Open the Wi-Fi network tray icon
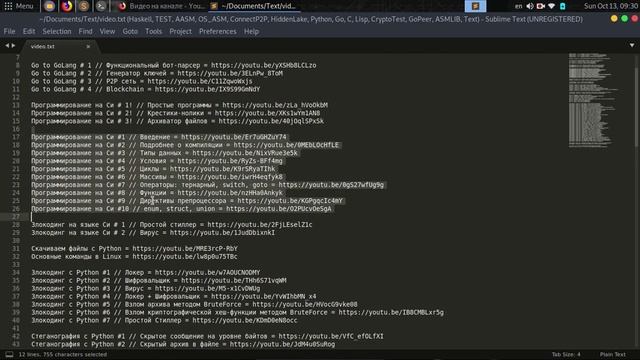 (x=551, y=6)
